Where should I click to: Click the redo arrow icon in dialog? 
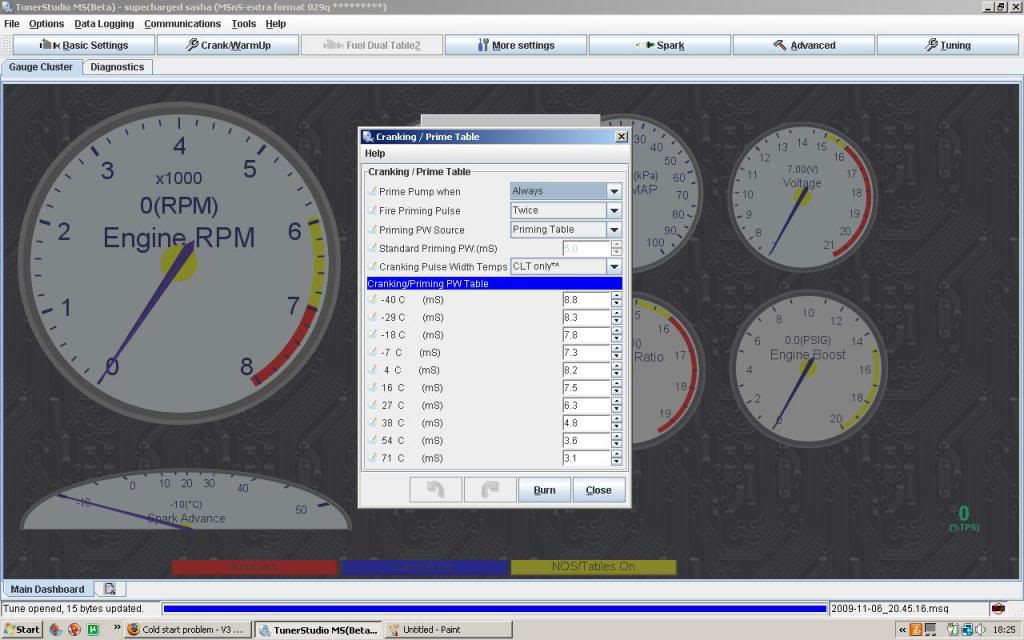click(x=489, y=490)
